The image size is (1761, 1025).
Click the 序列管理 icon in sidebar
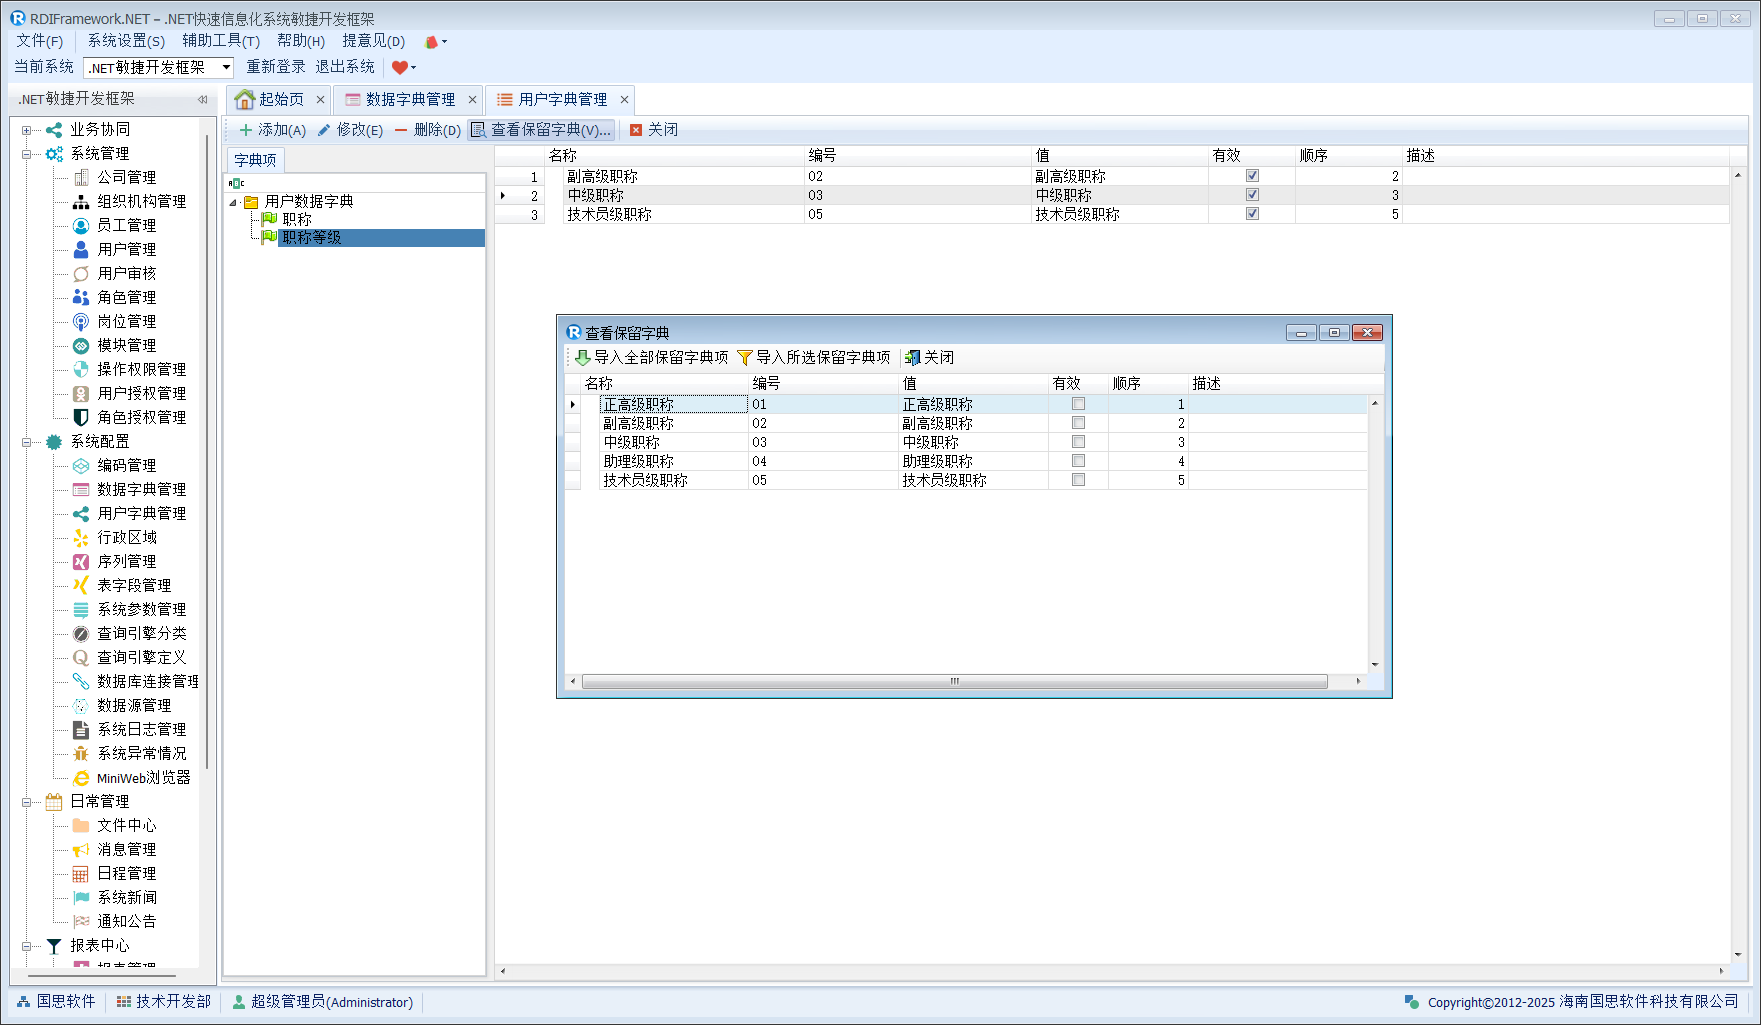[81, 561]
